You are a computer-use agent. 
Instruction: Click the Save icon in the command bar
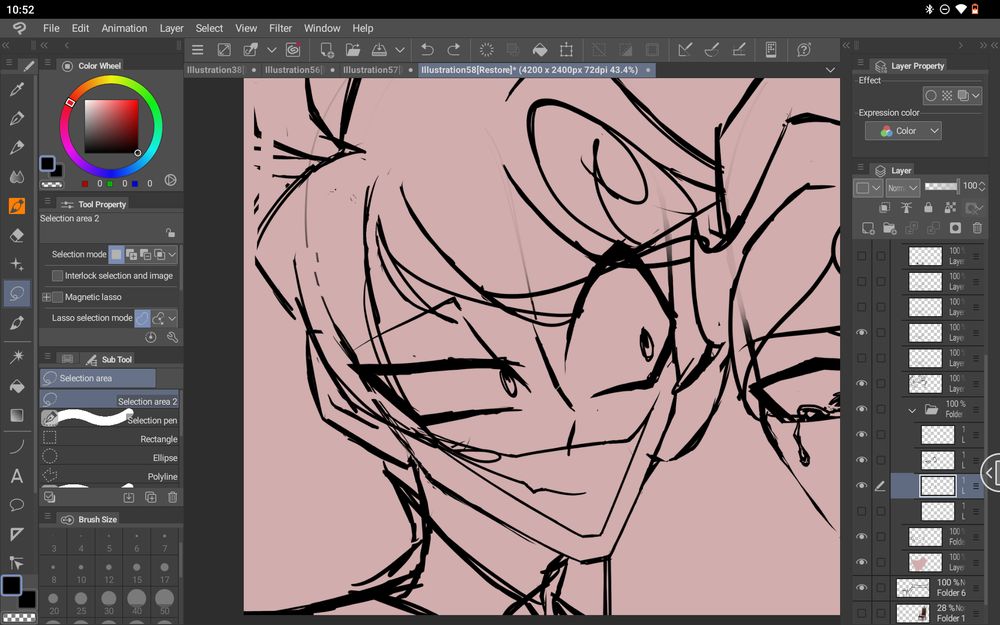click(379, 50)
